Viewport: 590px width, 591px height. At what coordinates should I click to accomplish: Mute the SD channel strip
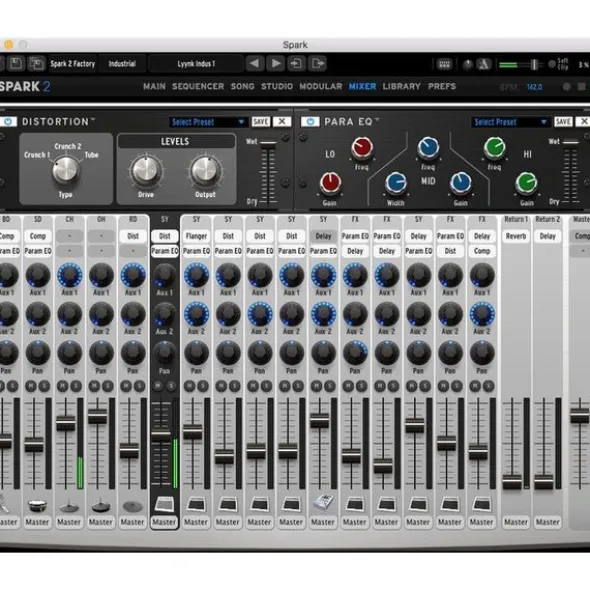click(x=31, y=386)
